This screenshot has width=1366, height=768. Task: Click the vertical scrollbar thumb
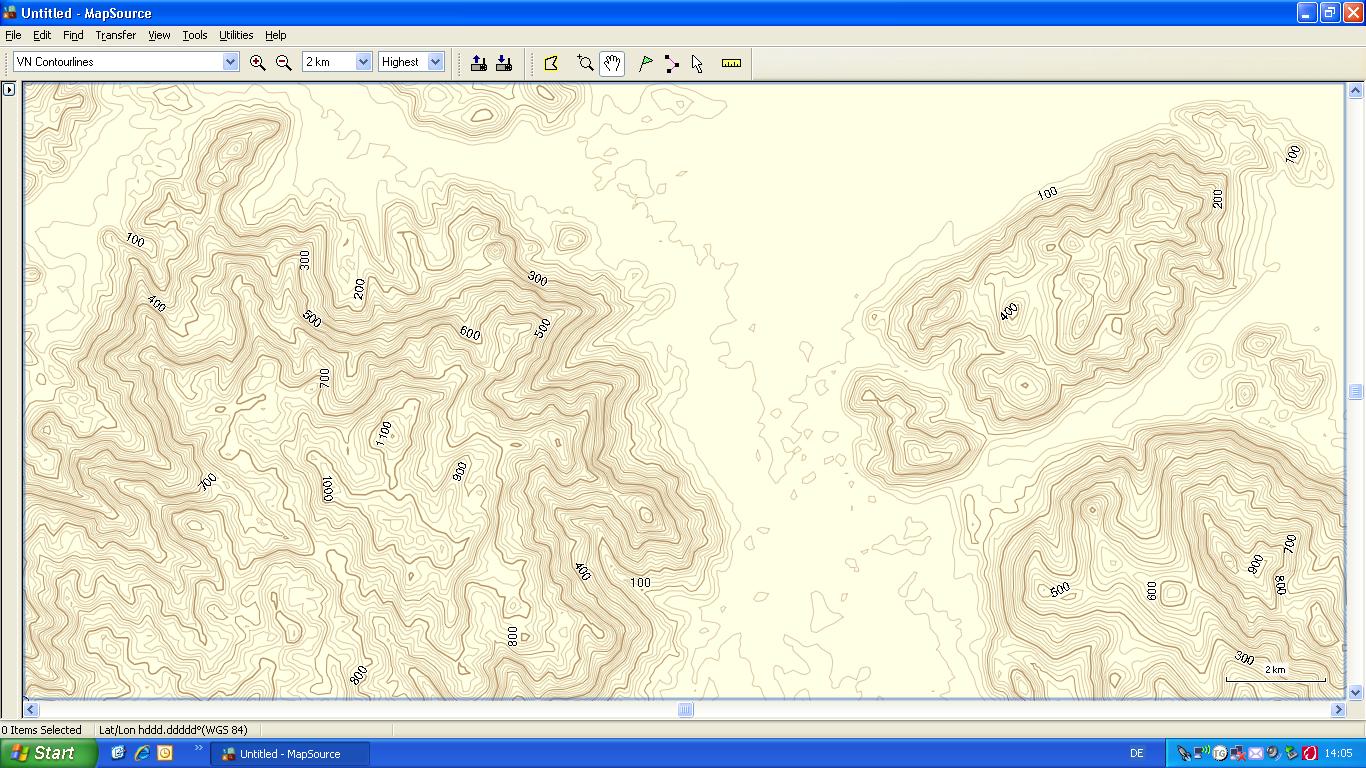tap(1356, 392)
